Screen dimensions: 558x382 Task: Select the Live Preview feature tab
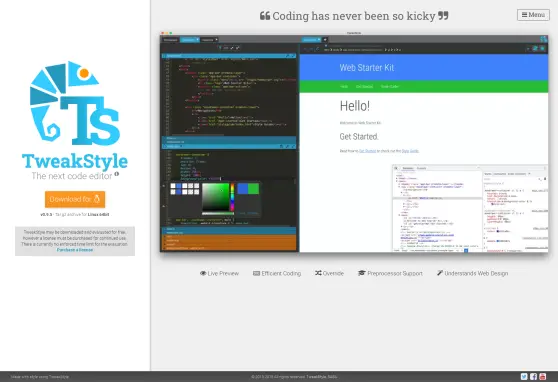tap(219, 273)
